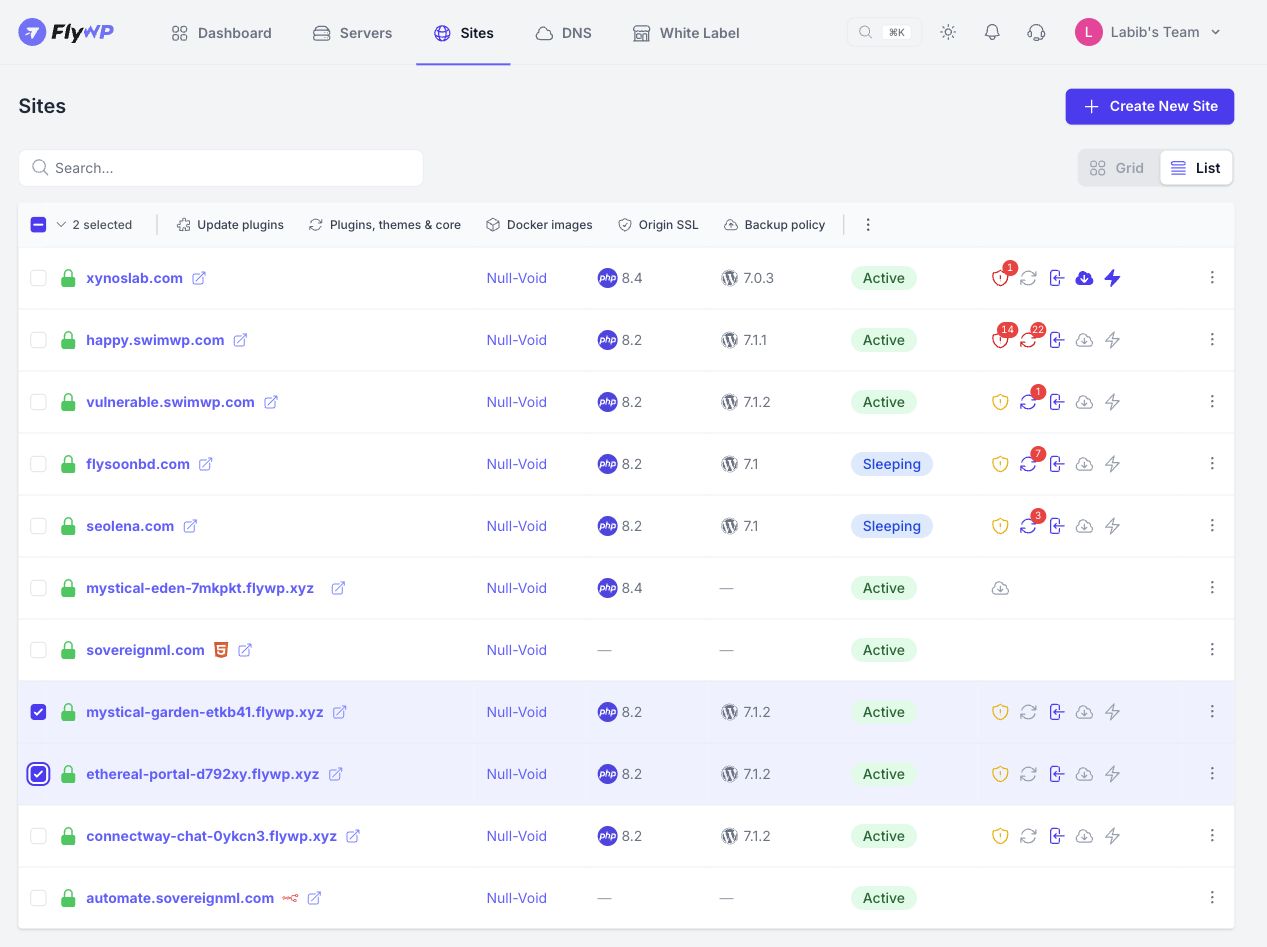Click Plugins, themes & core bulk action
The image size is (1267, 947).
385,225
